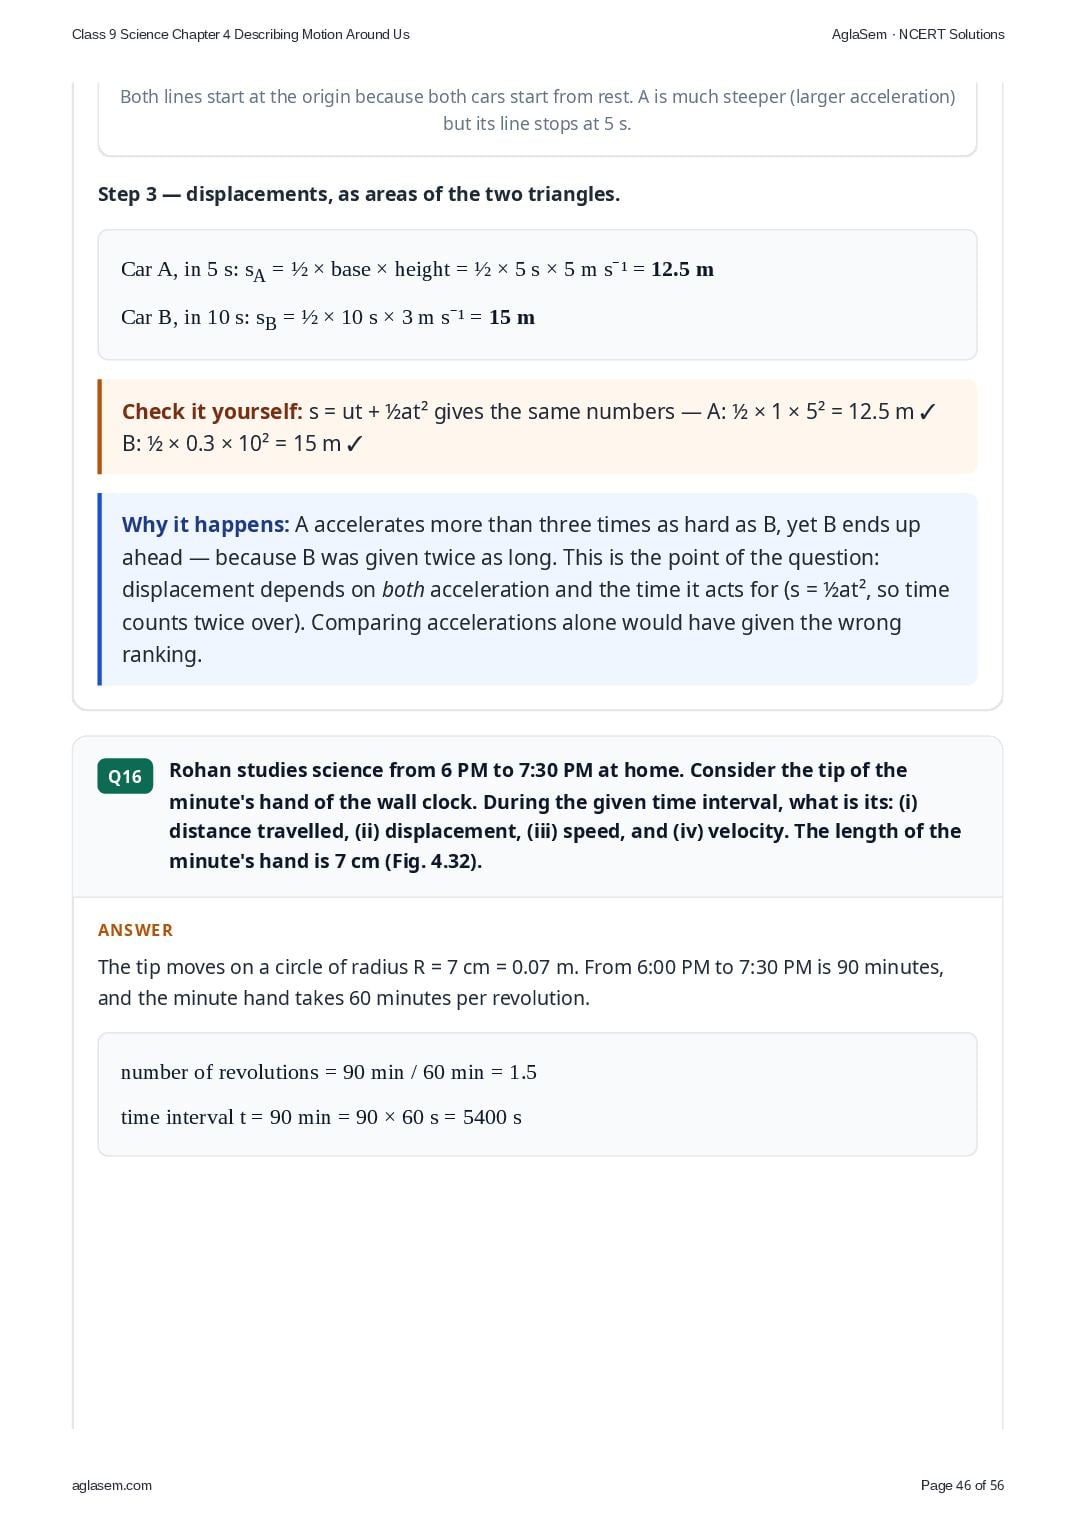Click the Step 3 displacements heading
Viewport: 1076px width, 1522px height.
359,194
